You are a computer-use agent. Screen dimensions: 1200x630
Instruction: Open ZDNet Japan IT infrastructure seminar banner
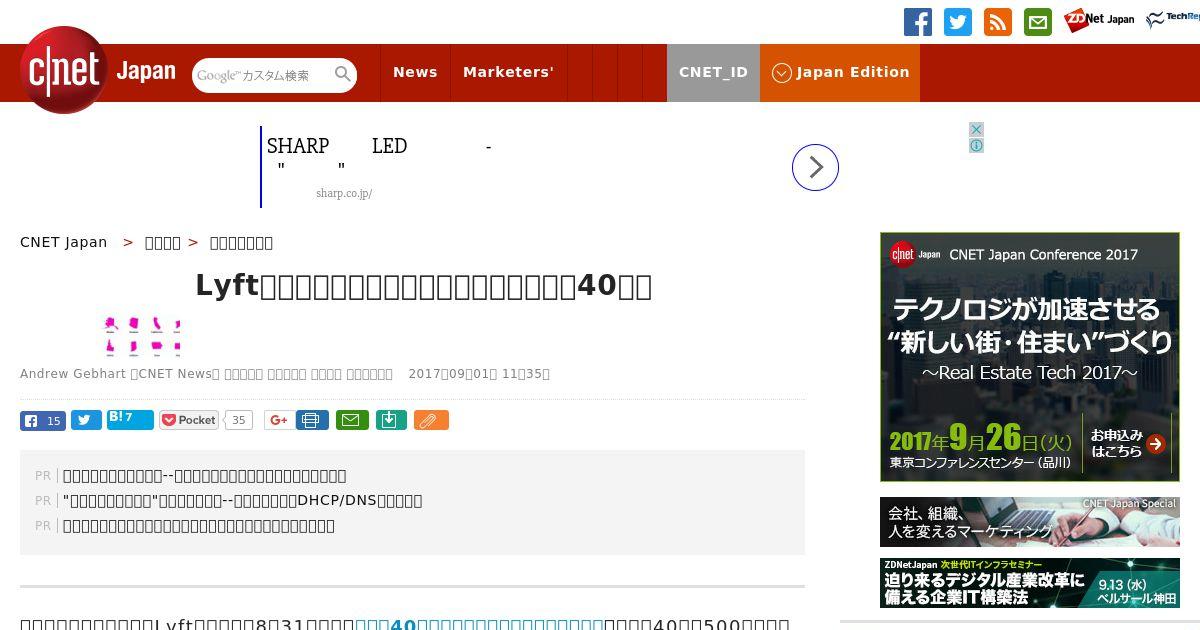[x=1030, y=583]
